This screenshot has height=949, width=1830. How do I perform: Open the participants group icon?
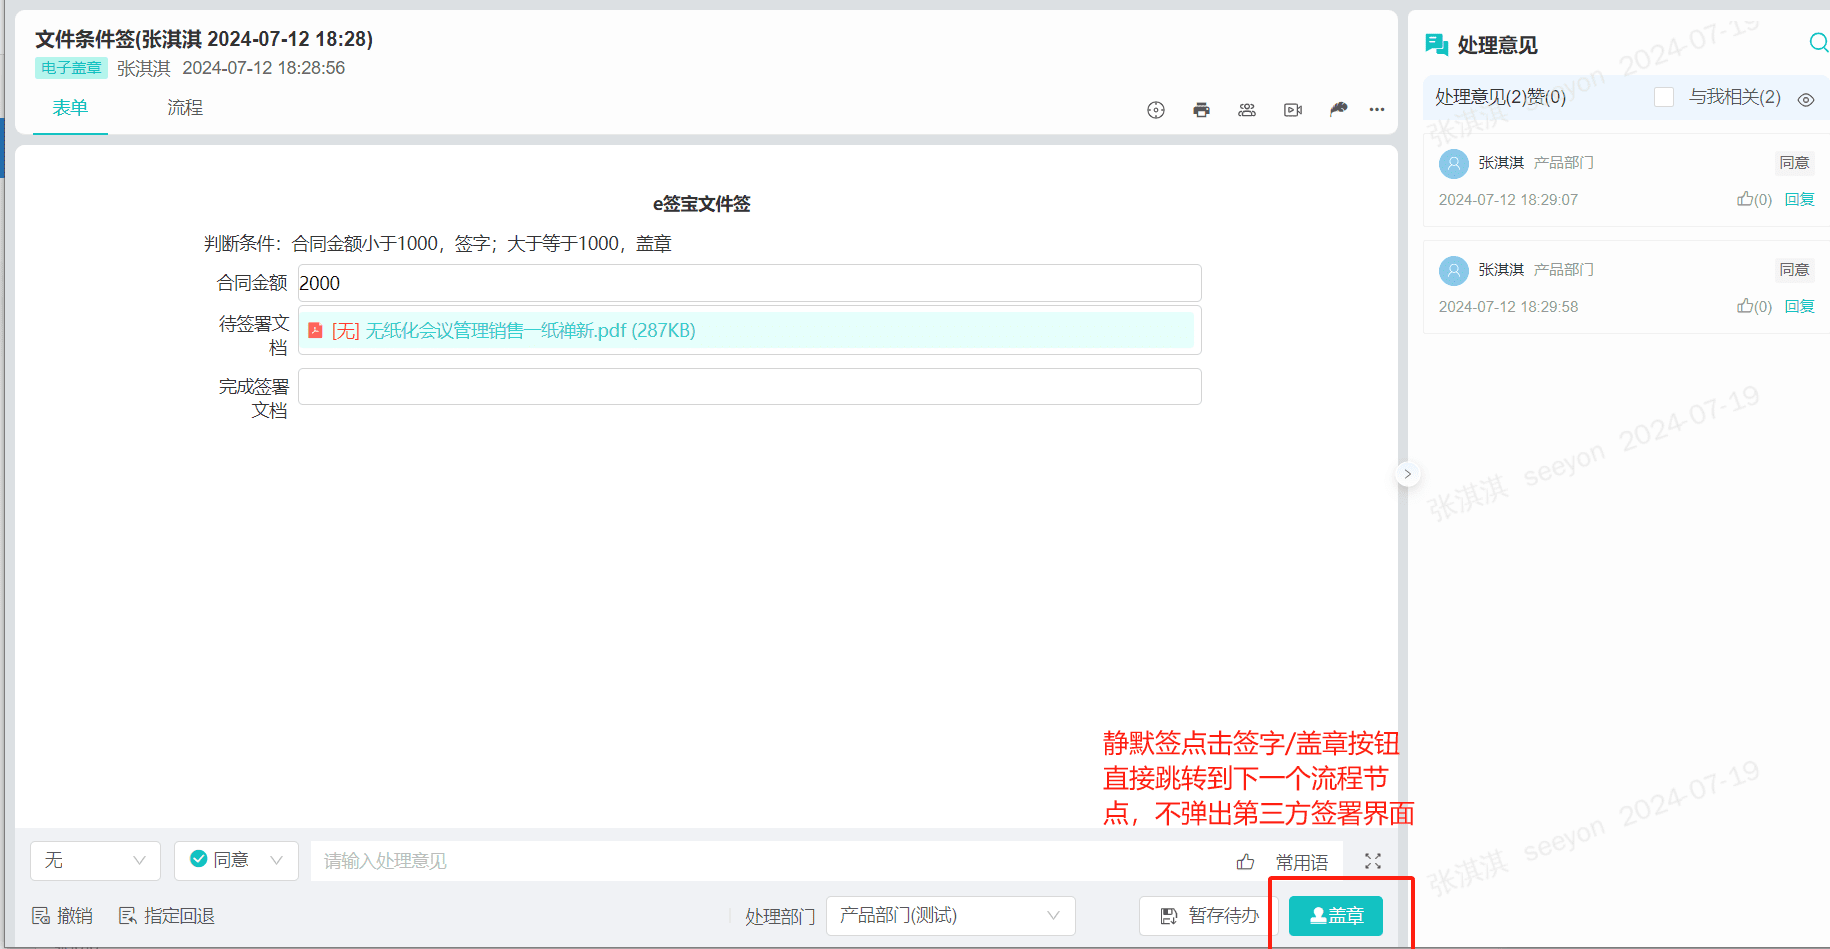1247,110
